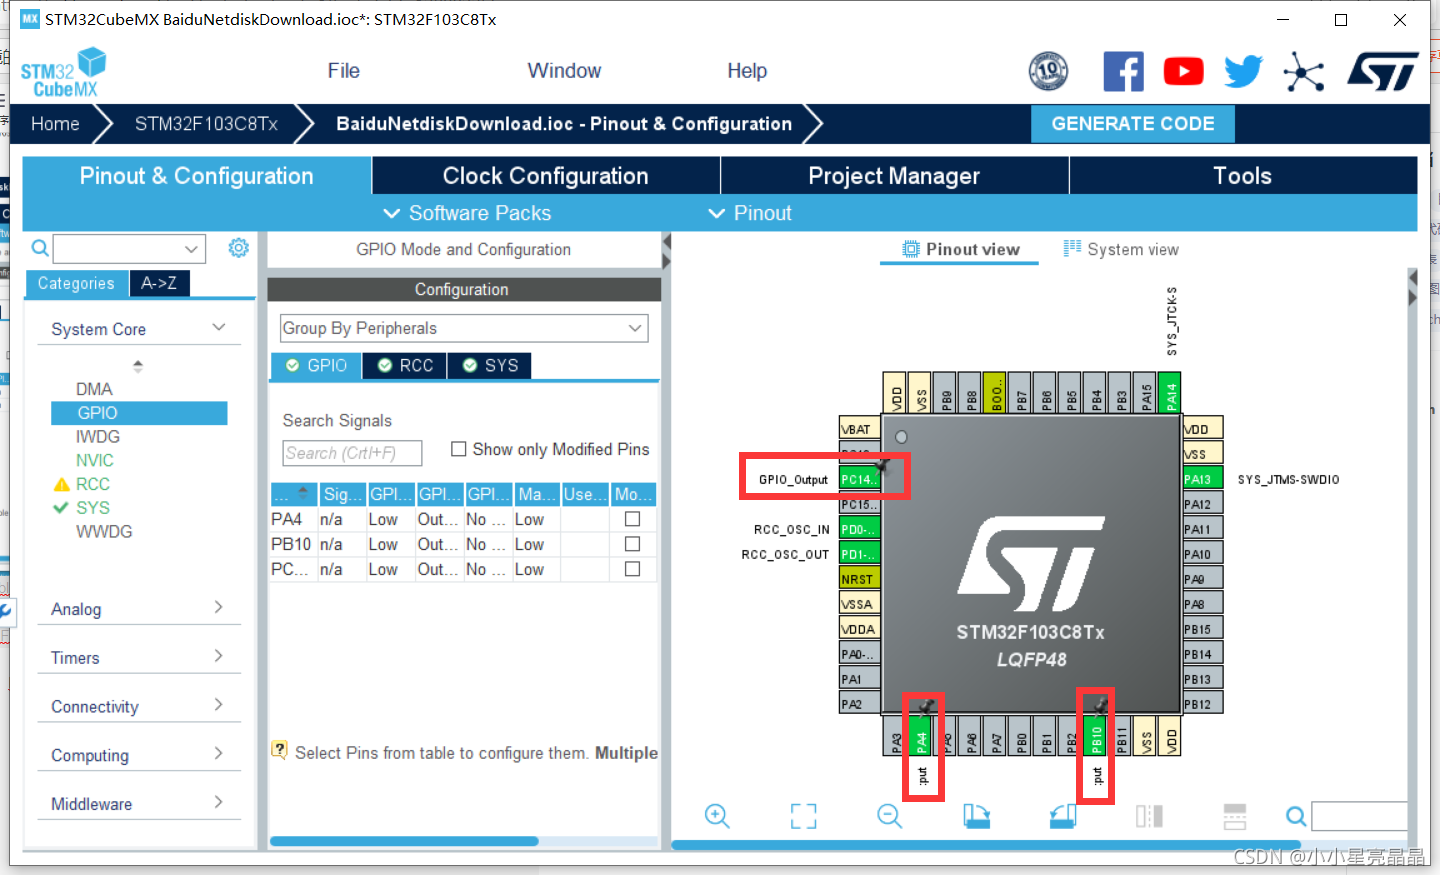Select RCC in System Core list

tap(93, 484)
